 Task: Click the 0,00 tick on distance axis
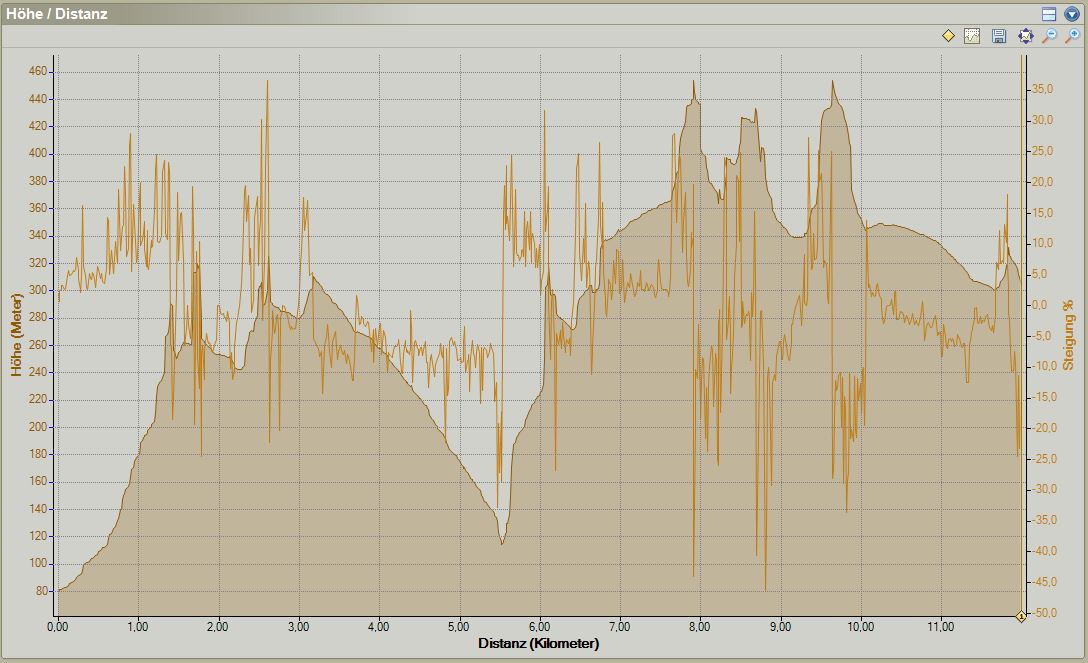click(58, 627)
